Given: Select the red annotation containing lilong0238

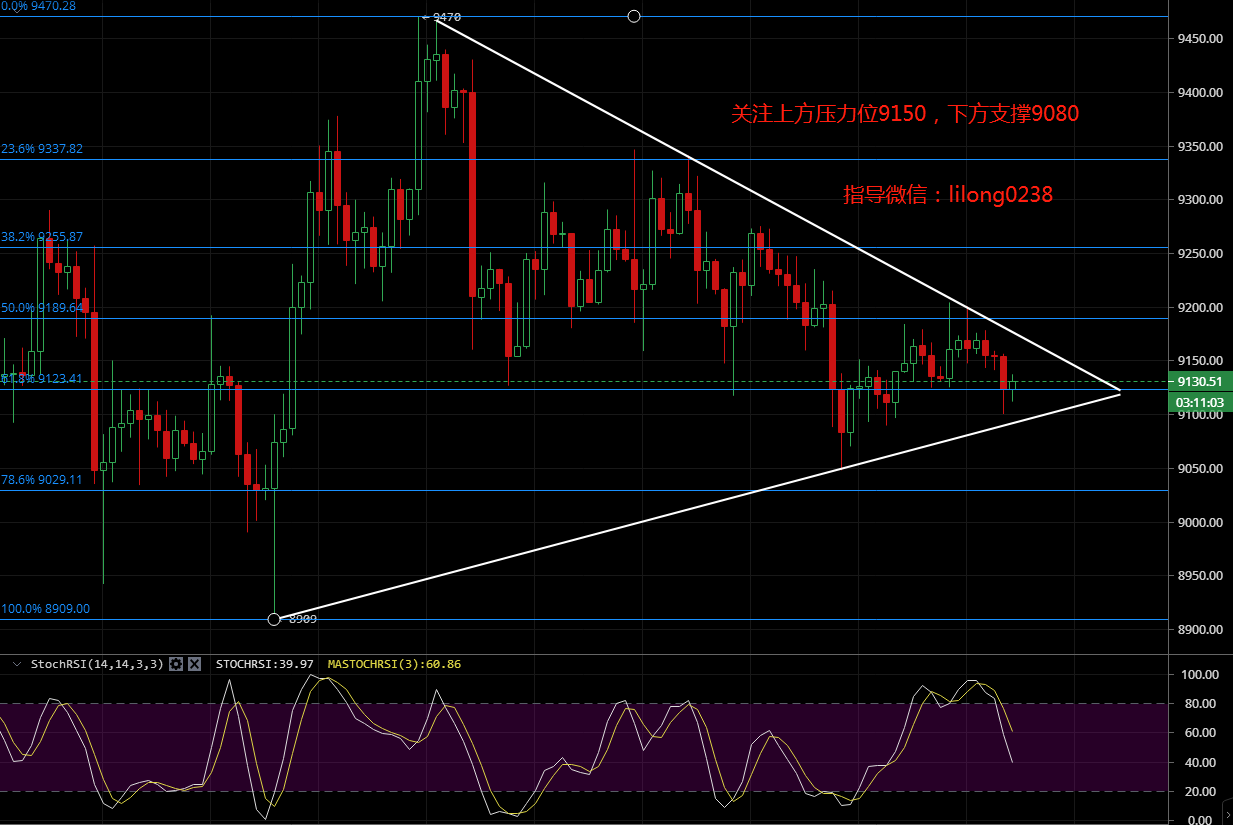Looking at the screenshot, I should pos(947,195).
